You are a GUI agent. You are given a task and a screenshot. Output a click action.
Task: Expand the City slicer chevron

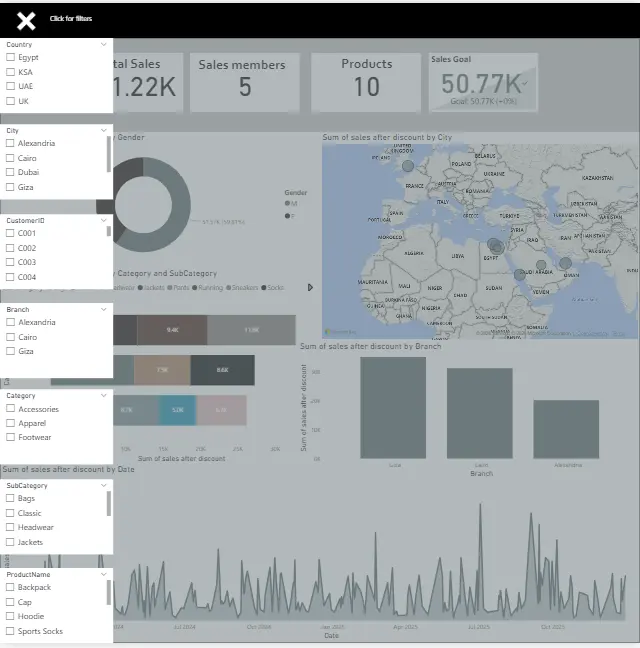tap(104, 130)
